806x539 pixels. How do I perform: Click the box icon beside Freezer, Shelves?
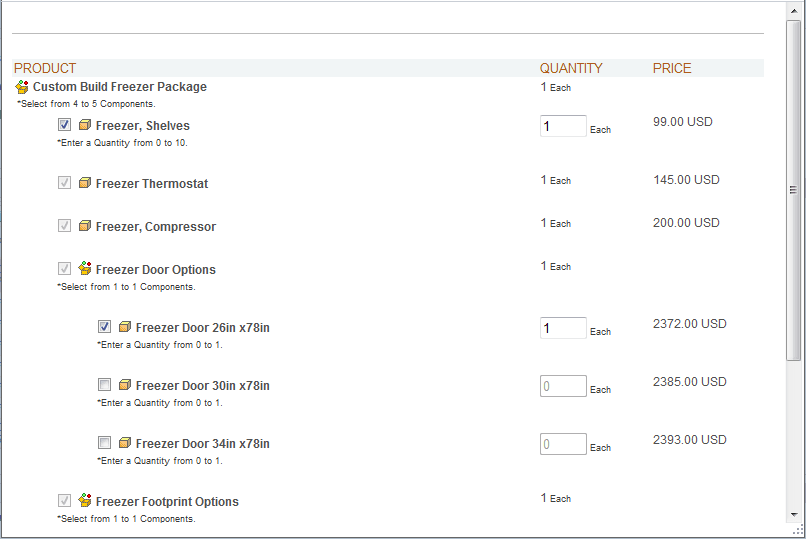point(85,125)
